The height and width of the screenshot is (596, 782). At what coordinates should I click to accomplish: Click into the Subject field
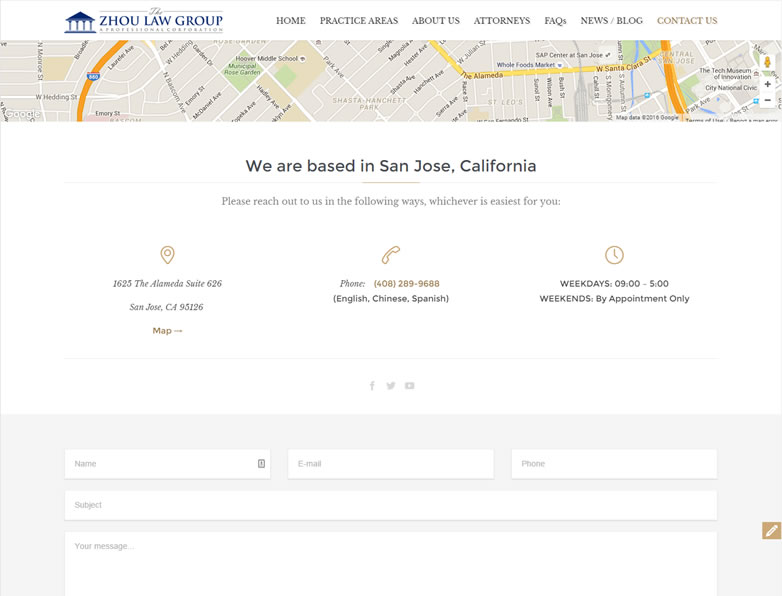click(x=390, y=505)
